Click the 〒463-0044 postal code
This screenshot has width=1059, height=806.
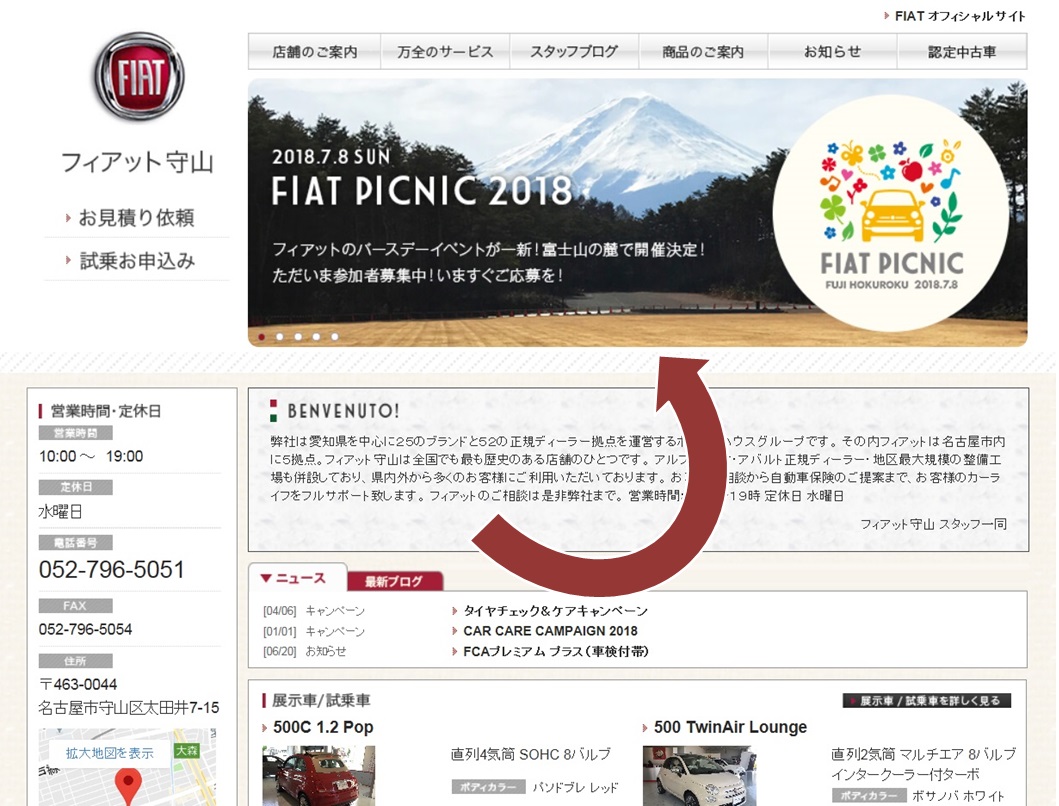pos(78,684)
